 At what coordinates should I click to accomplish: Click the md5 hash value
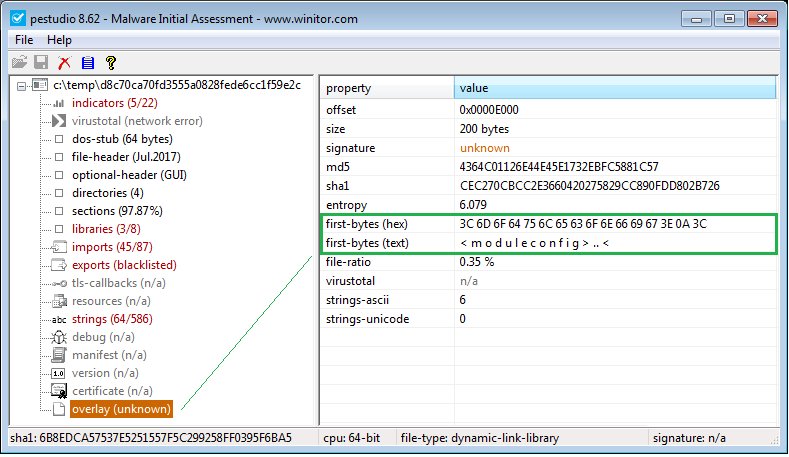pyautogui.click(x=559, y=167)
